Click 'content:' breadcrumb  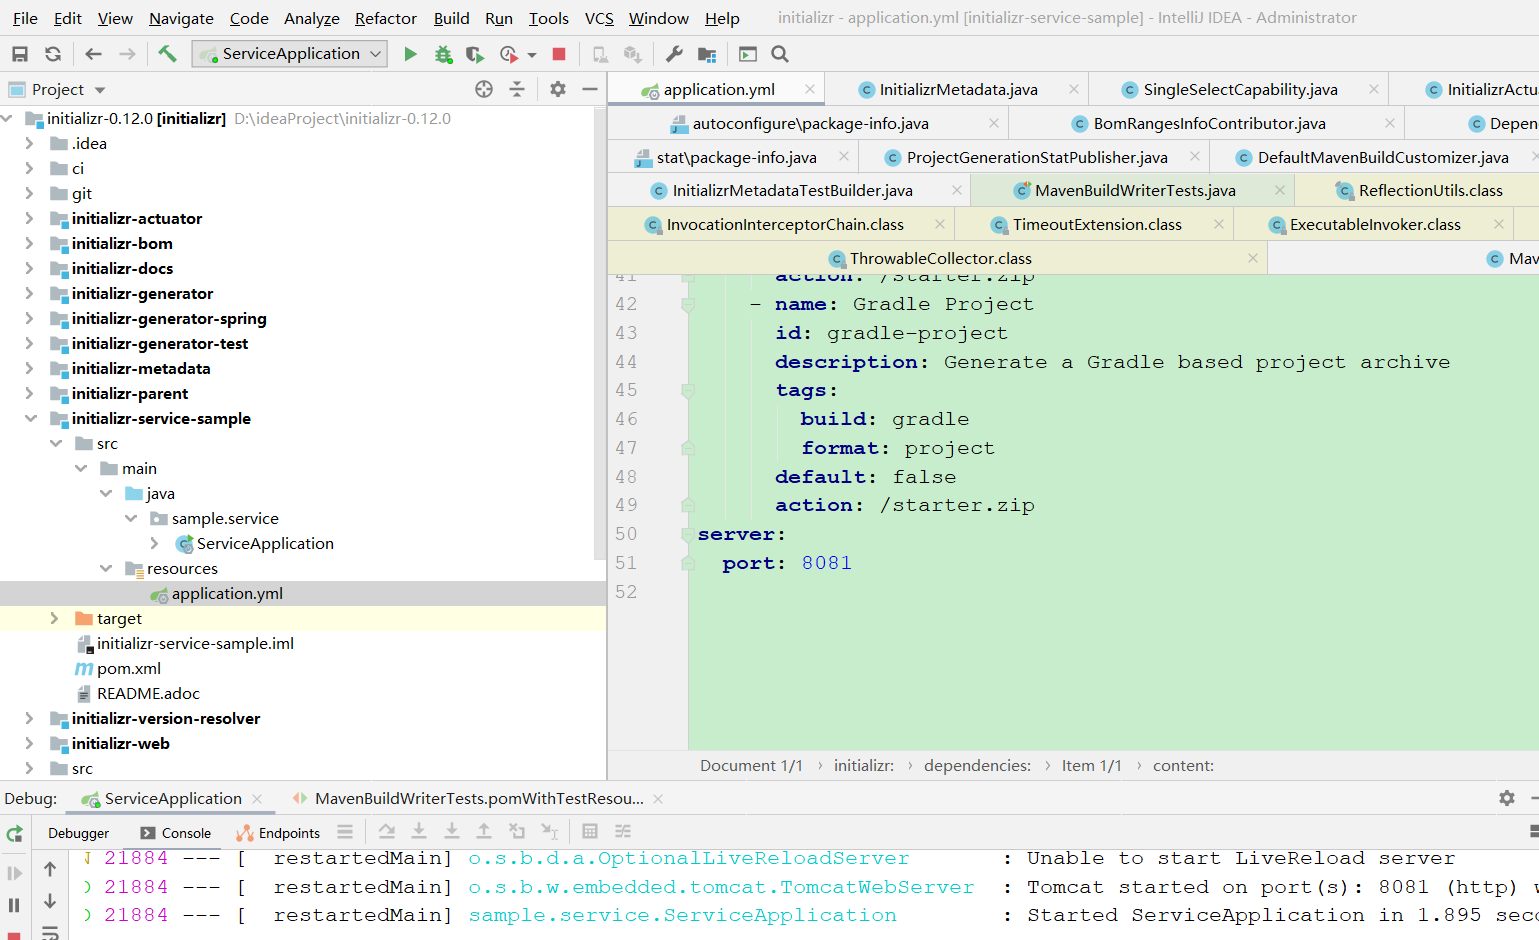(x=1183, y=766)
